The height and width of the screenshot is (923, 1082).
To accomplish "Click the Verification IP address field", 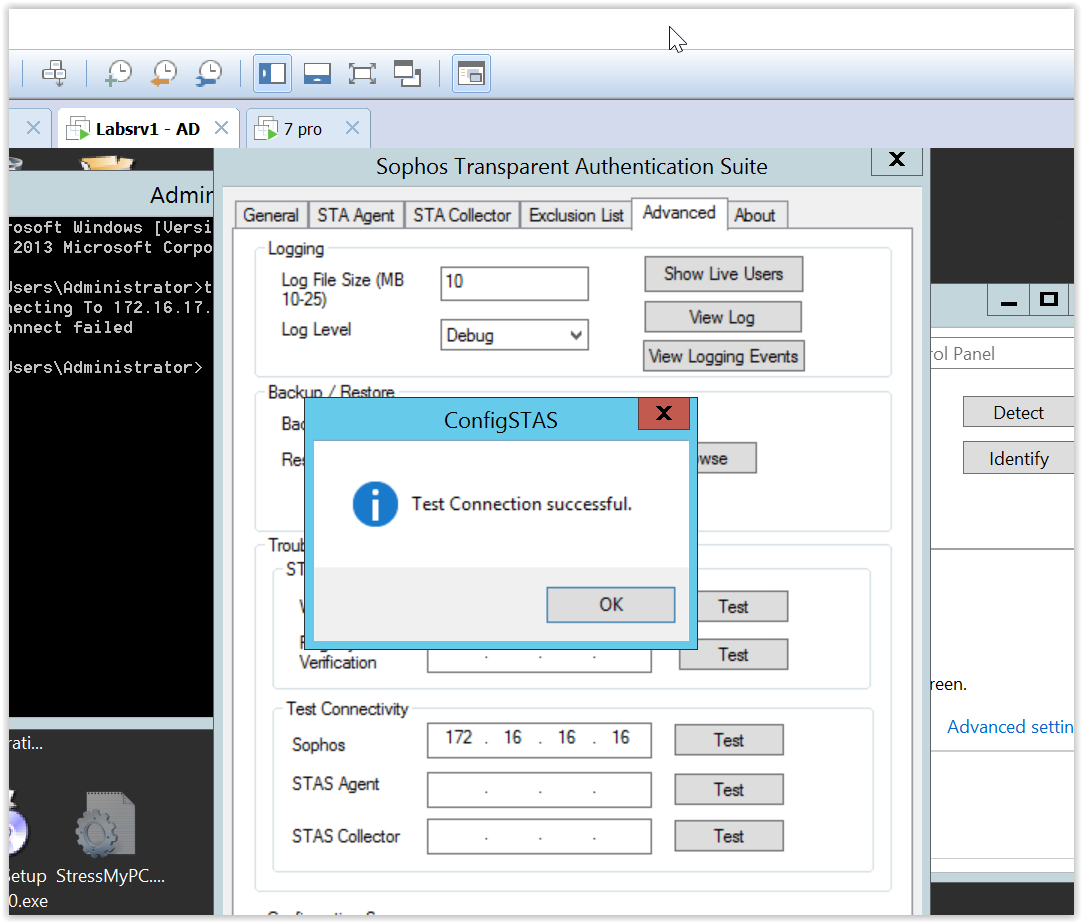I will pyautogui.click(x=539, y=660).
